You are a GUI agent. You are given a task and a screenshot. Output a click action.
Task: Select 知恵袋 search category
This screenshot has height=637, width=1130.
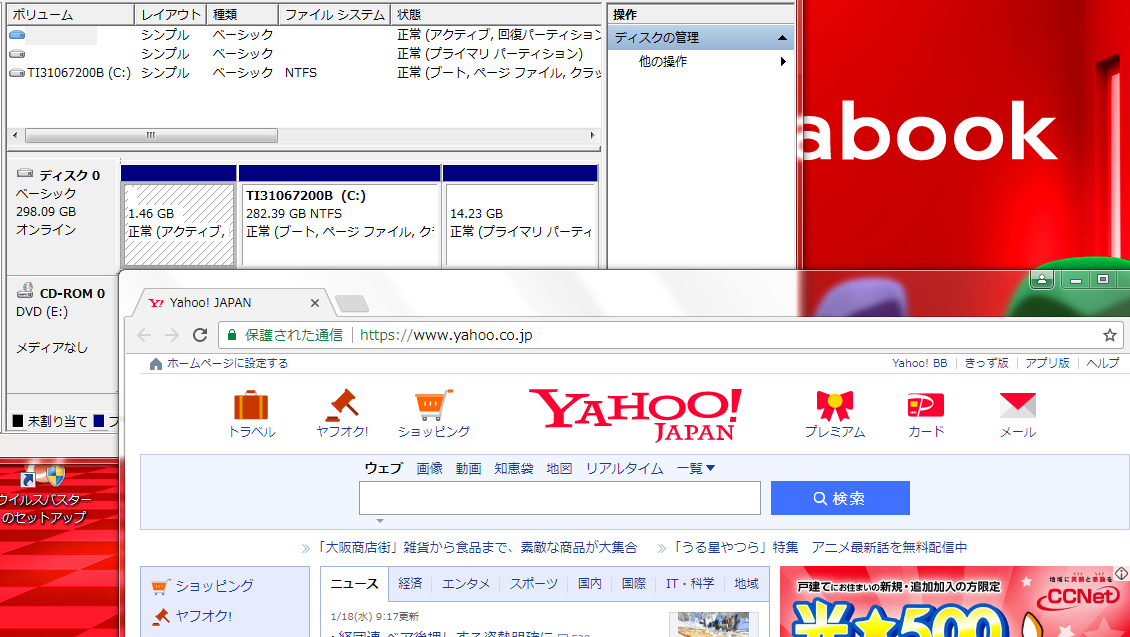point(514,468)
